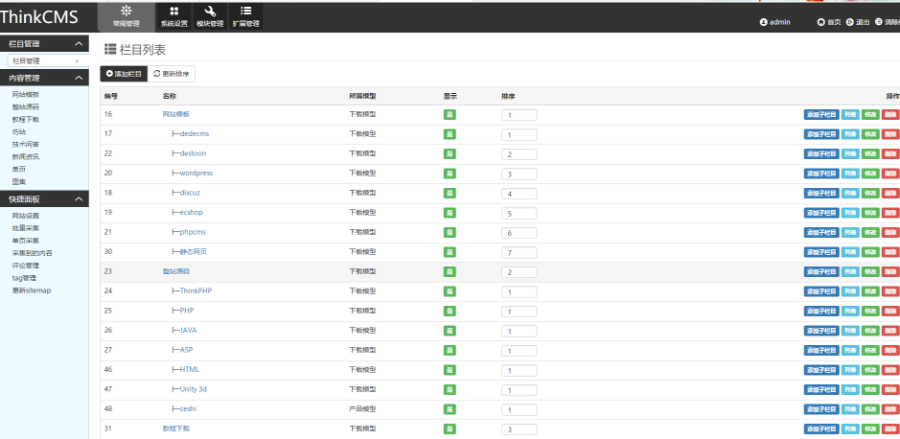Click 添加子栏目 for the 网站模板 row

point(821,115)
